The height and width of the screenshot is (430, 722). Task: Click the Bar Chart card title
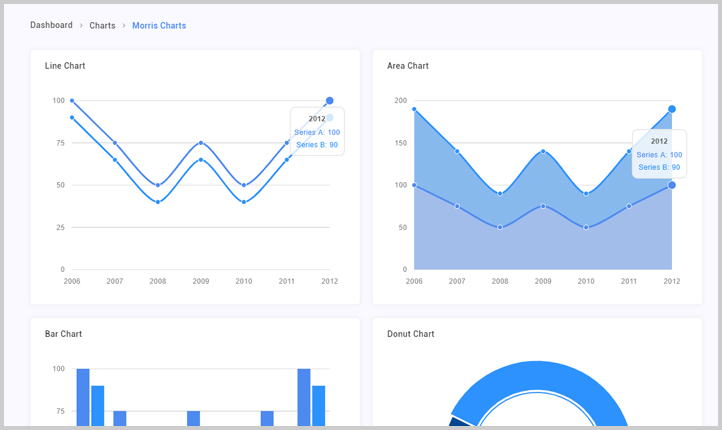point(64,334)
